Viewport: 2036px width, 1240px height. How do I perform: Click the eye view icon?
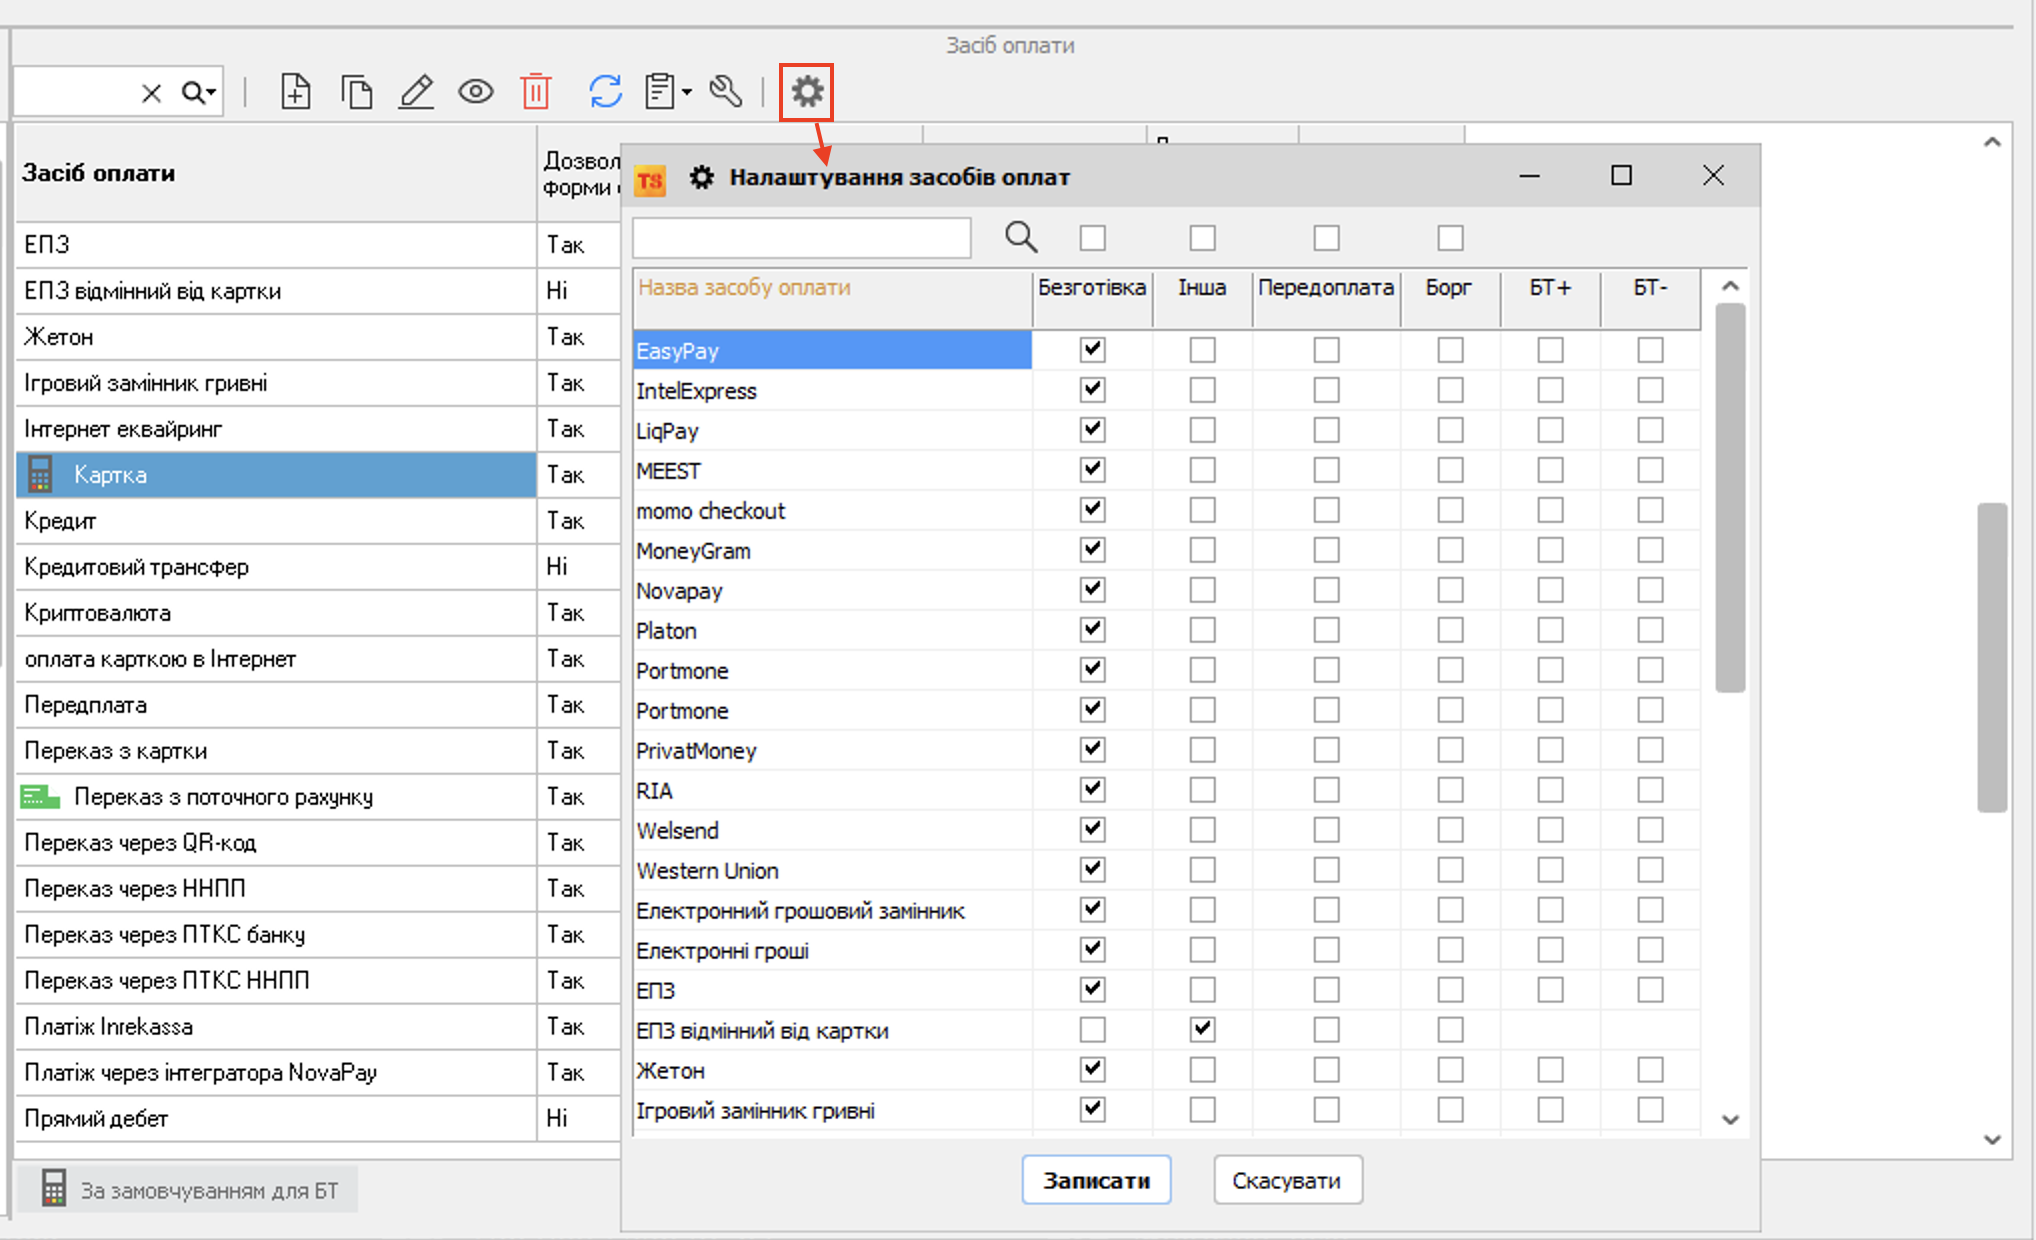(476, 92)
